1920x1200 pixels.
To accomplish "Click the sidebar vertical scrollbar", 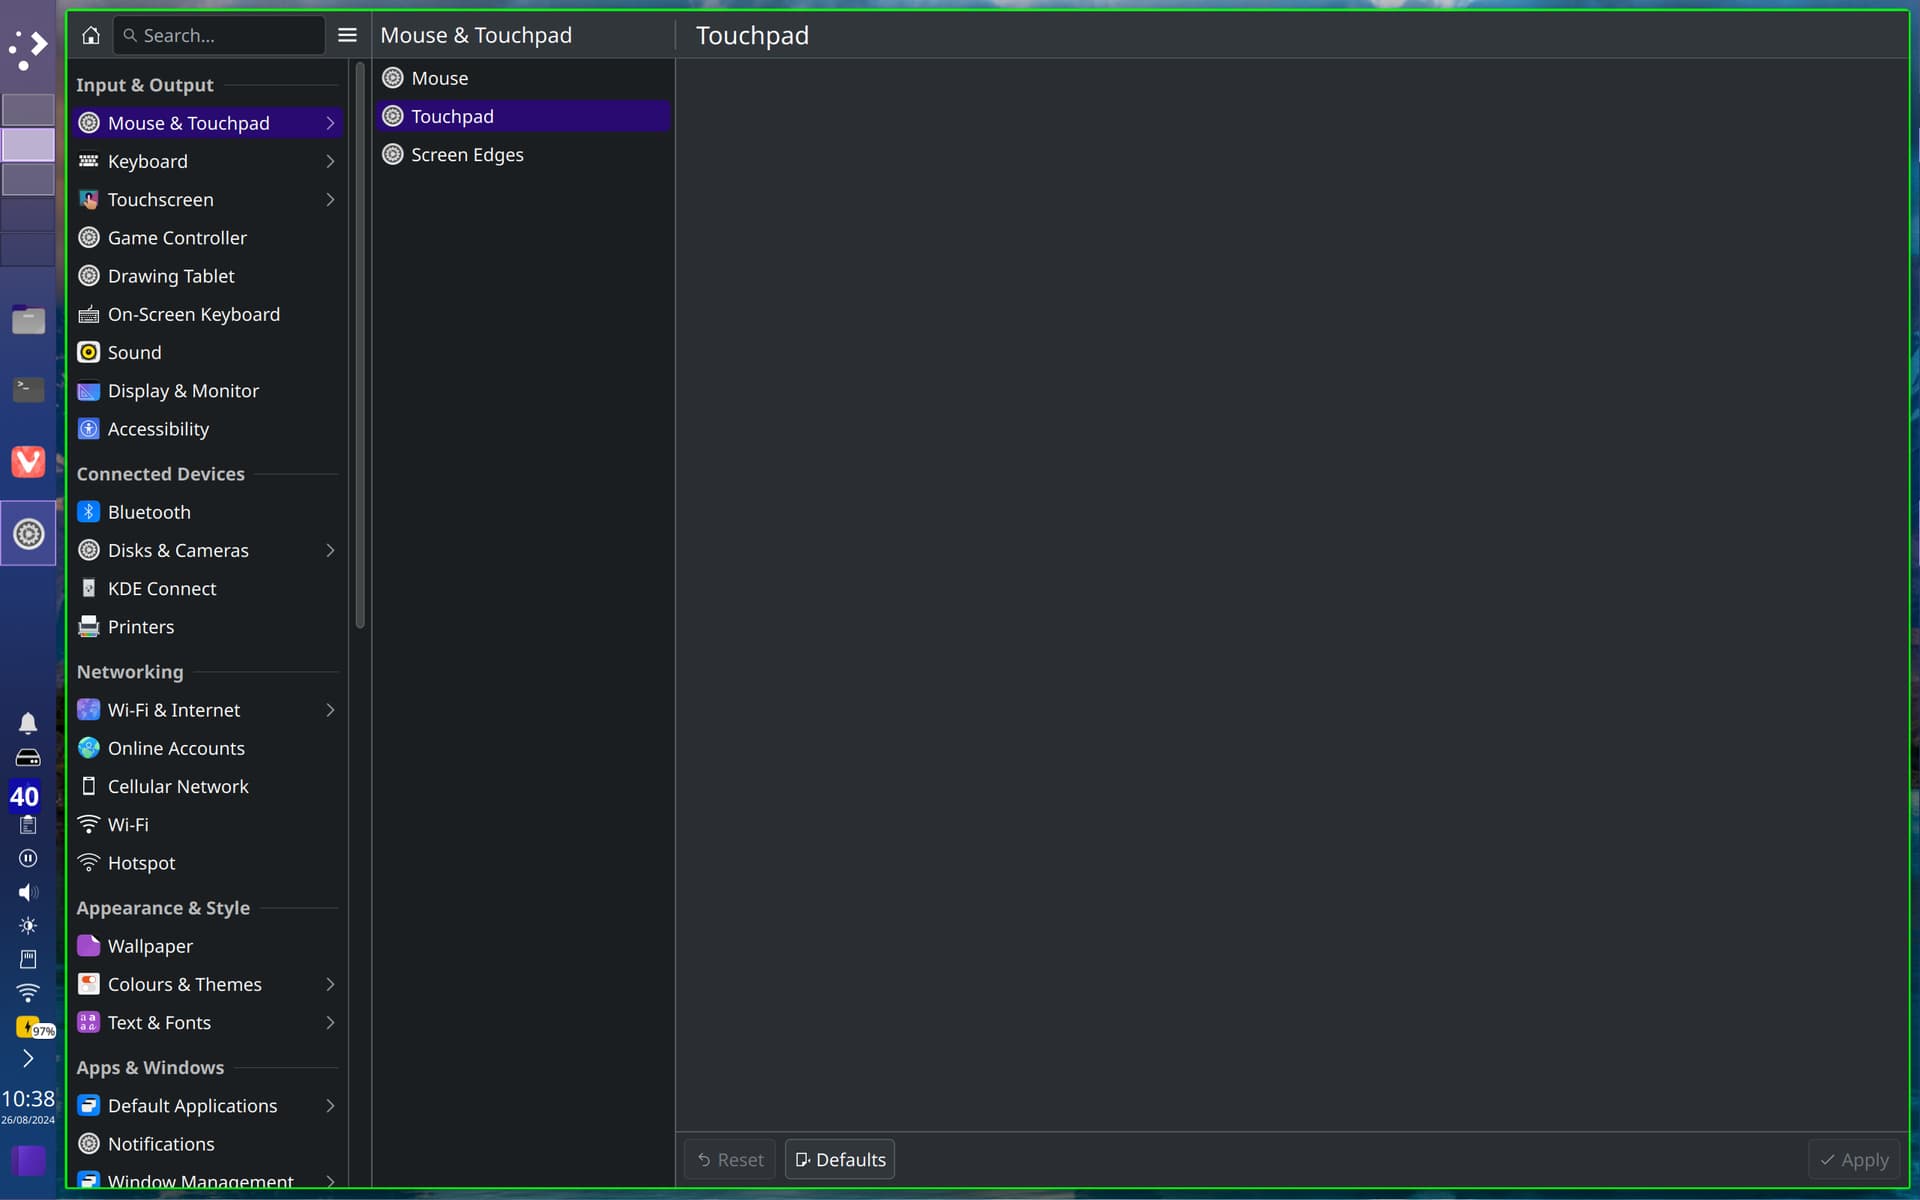I will pyautogui.click(x=360, y=345).
